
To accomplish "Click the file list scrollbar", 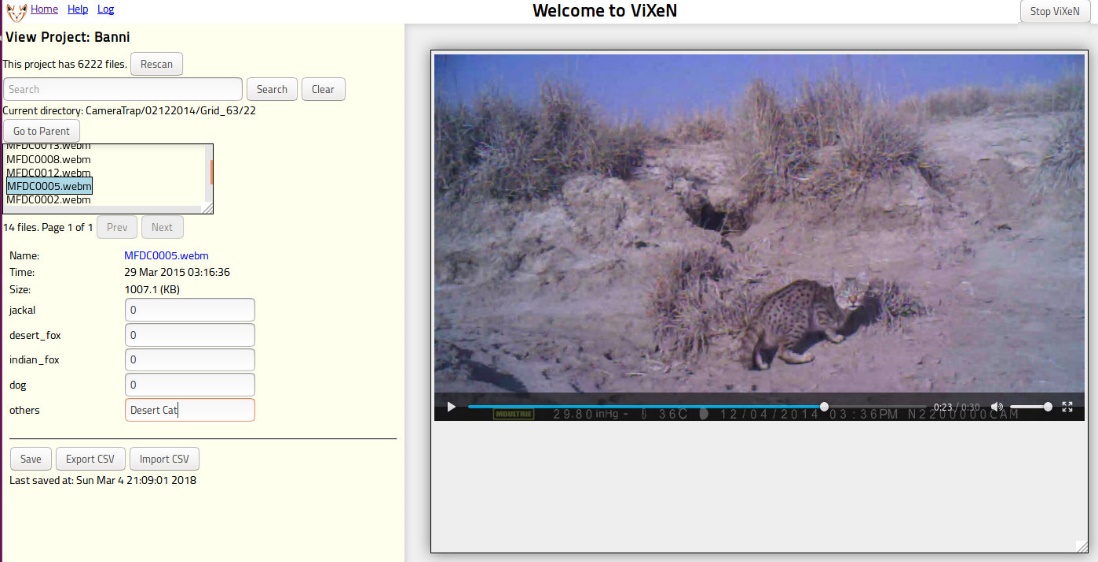I will pyautogui.click(x=211, y=173).
